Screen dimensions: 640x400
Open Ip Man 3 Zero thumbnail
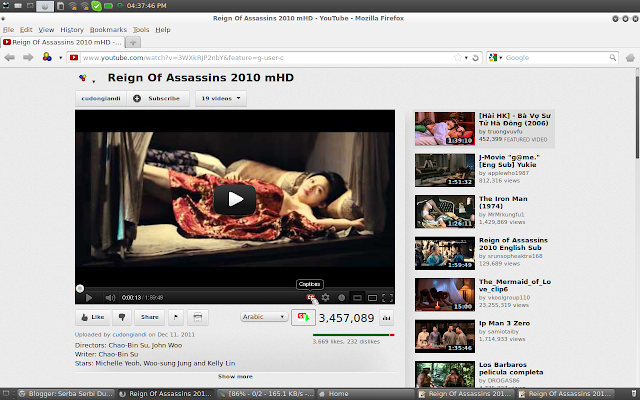tap(445, 336)
